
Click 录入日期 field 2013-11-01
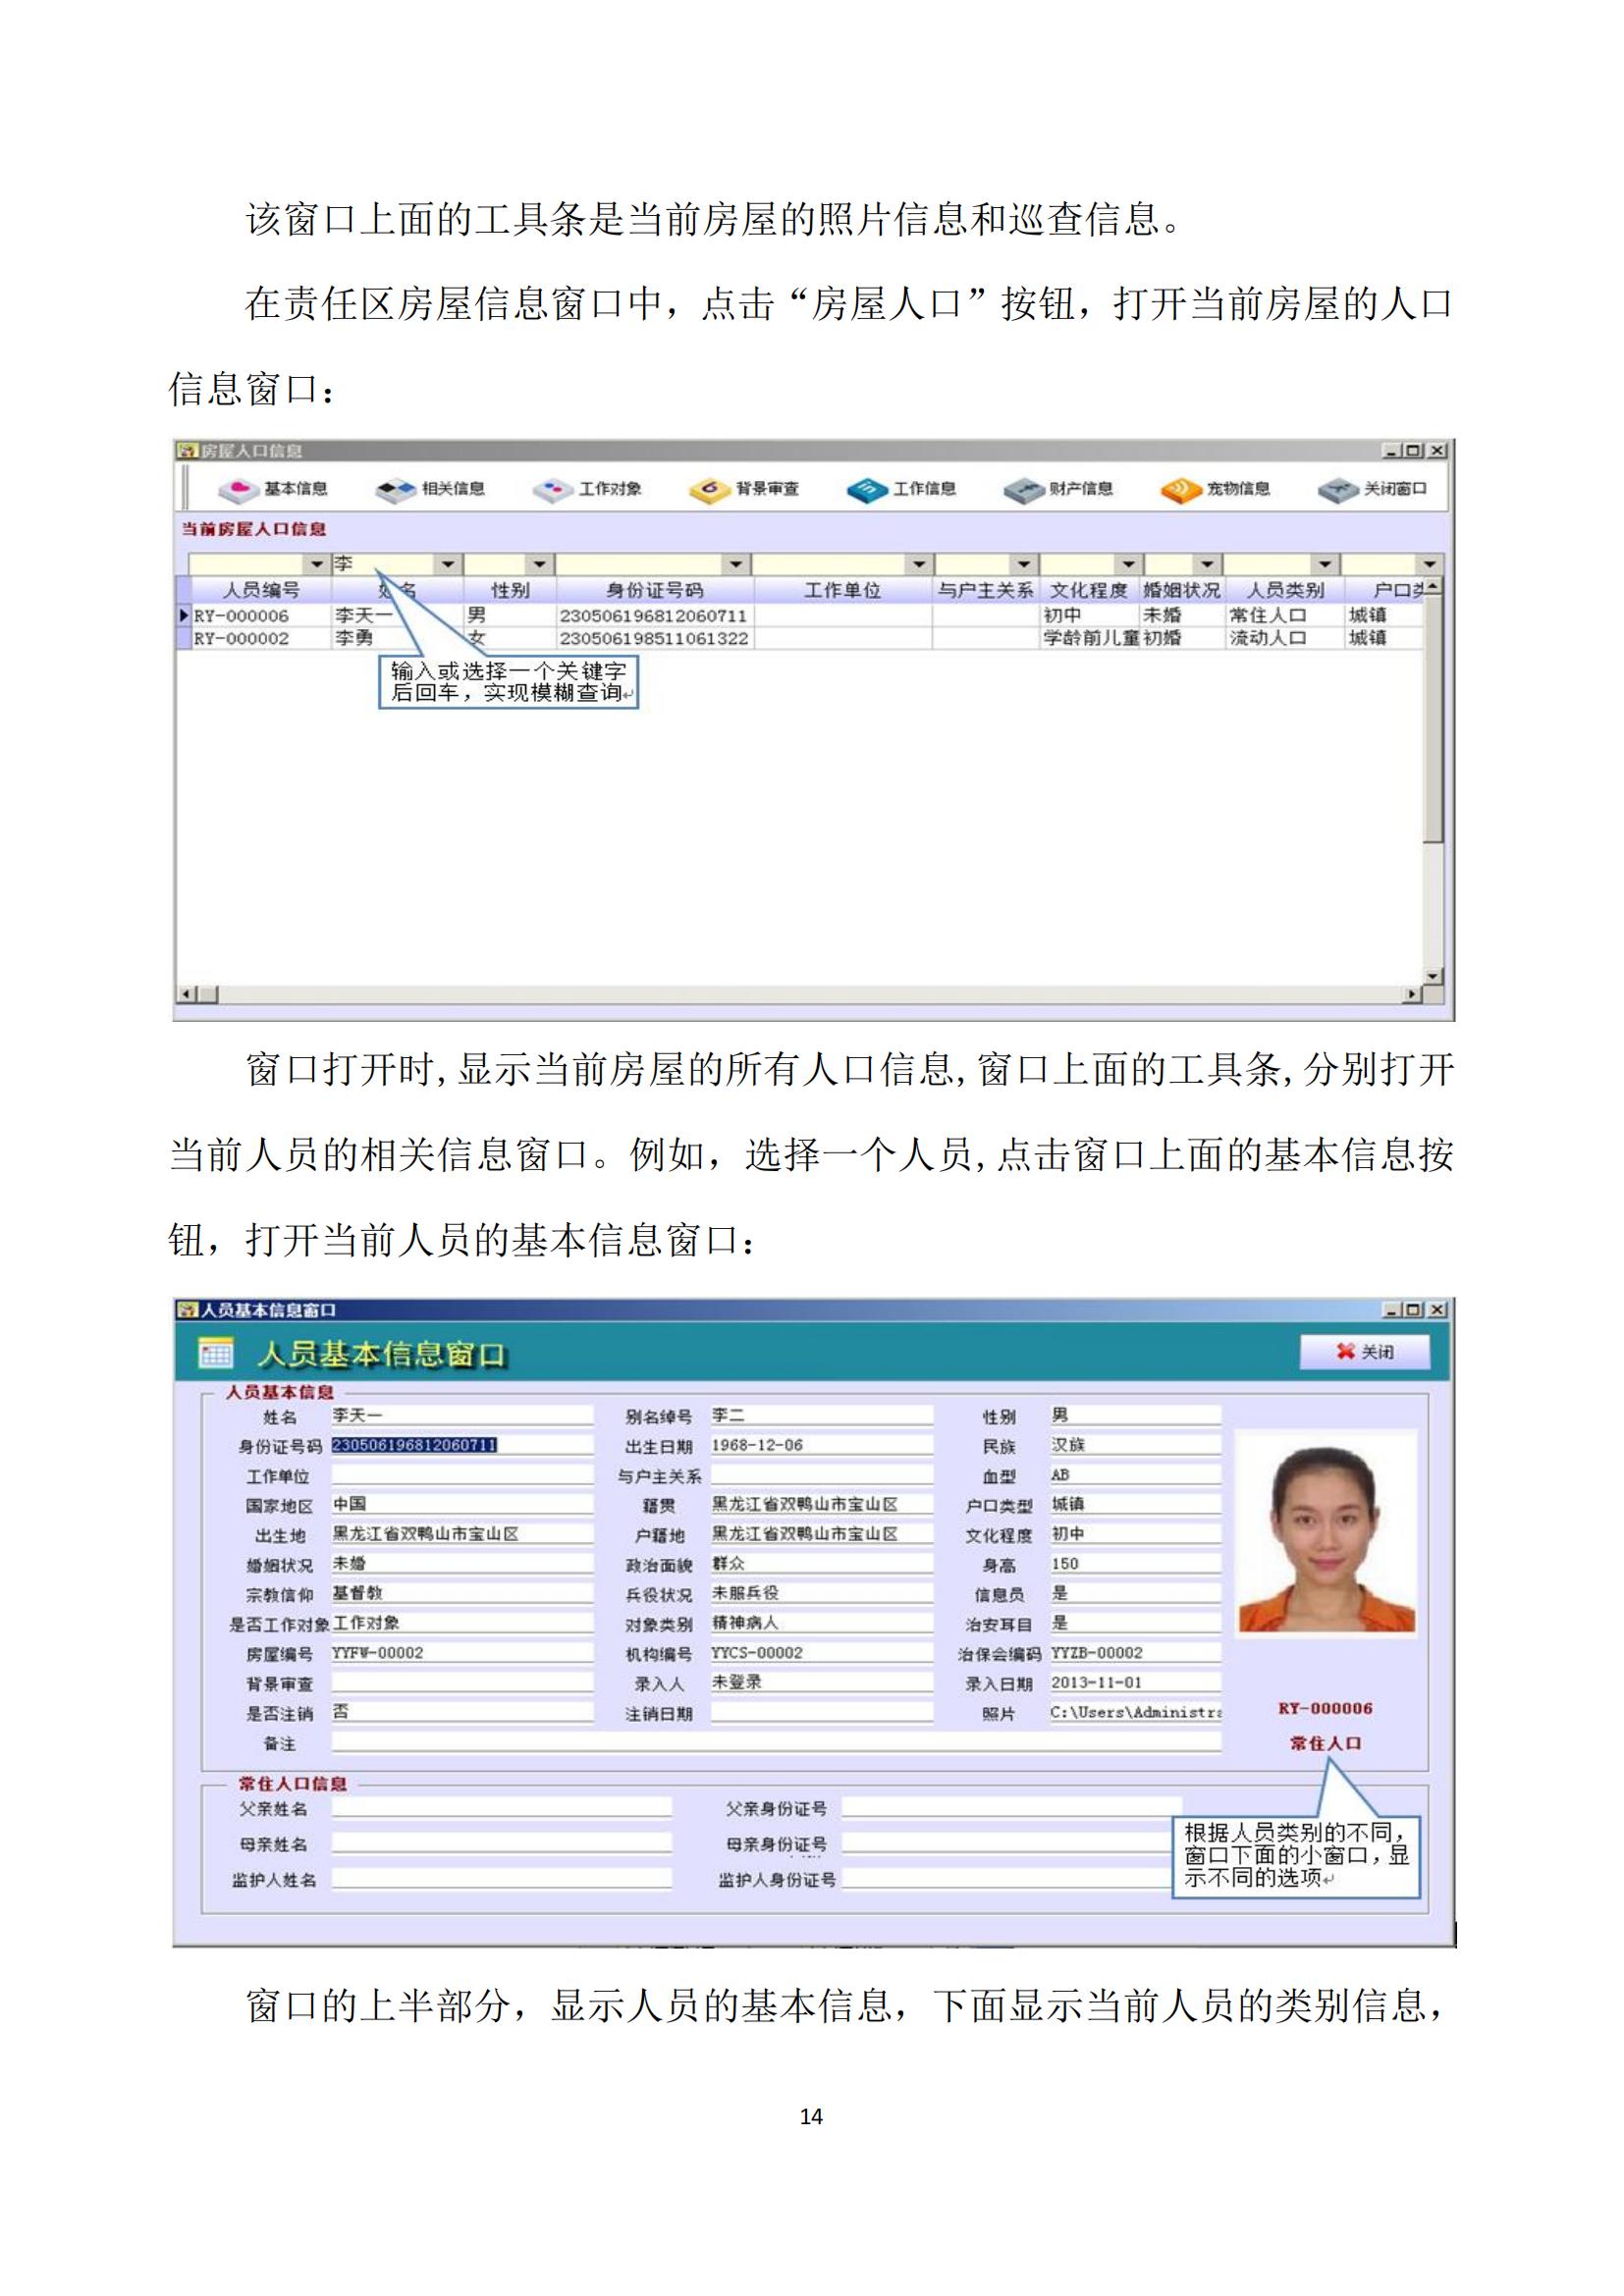(x=1135, y=1683)
